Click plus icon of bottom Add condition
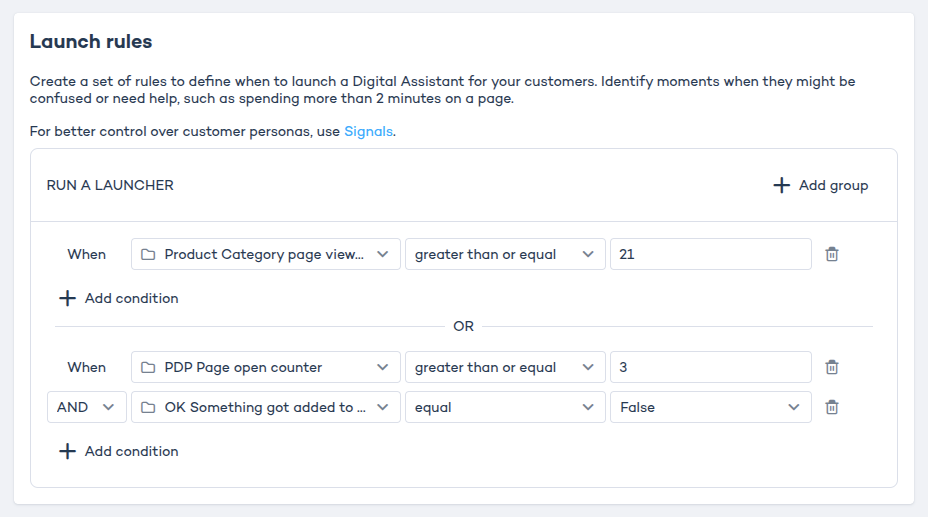Viewport: 928px width, 517px height. tap(67, 451)
